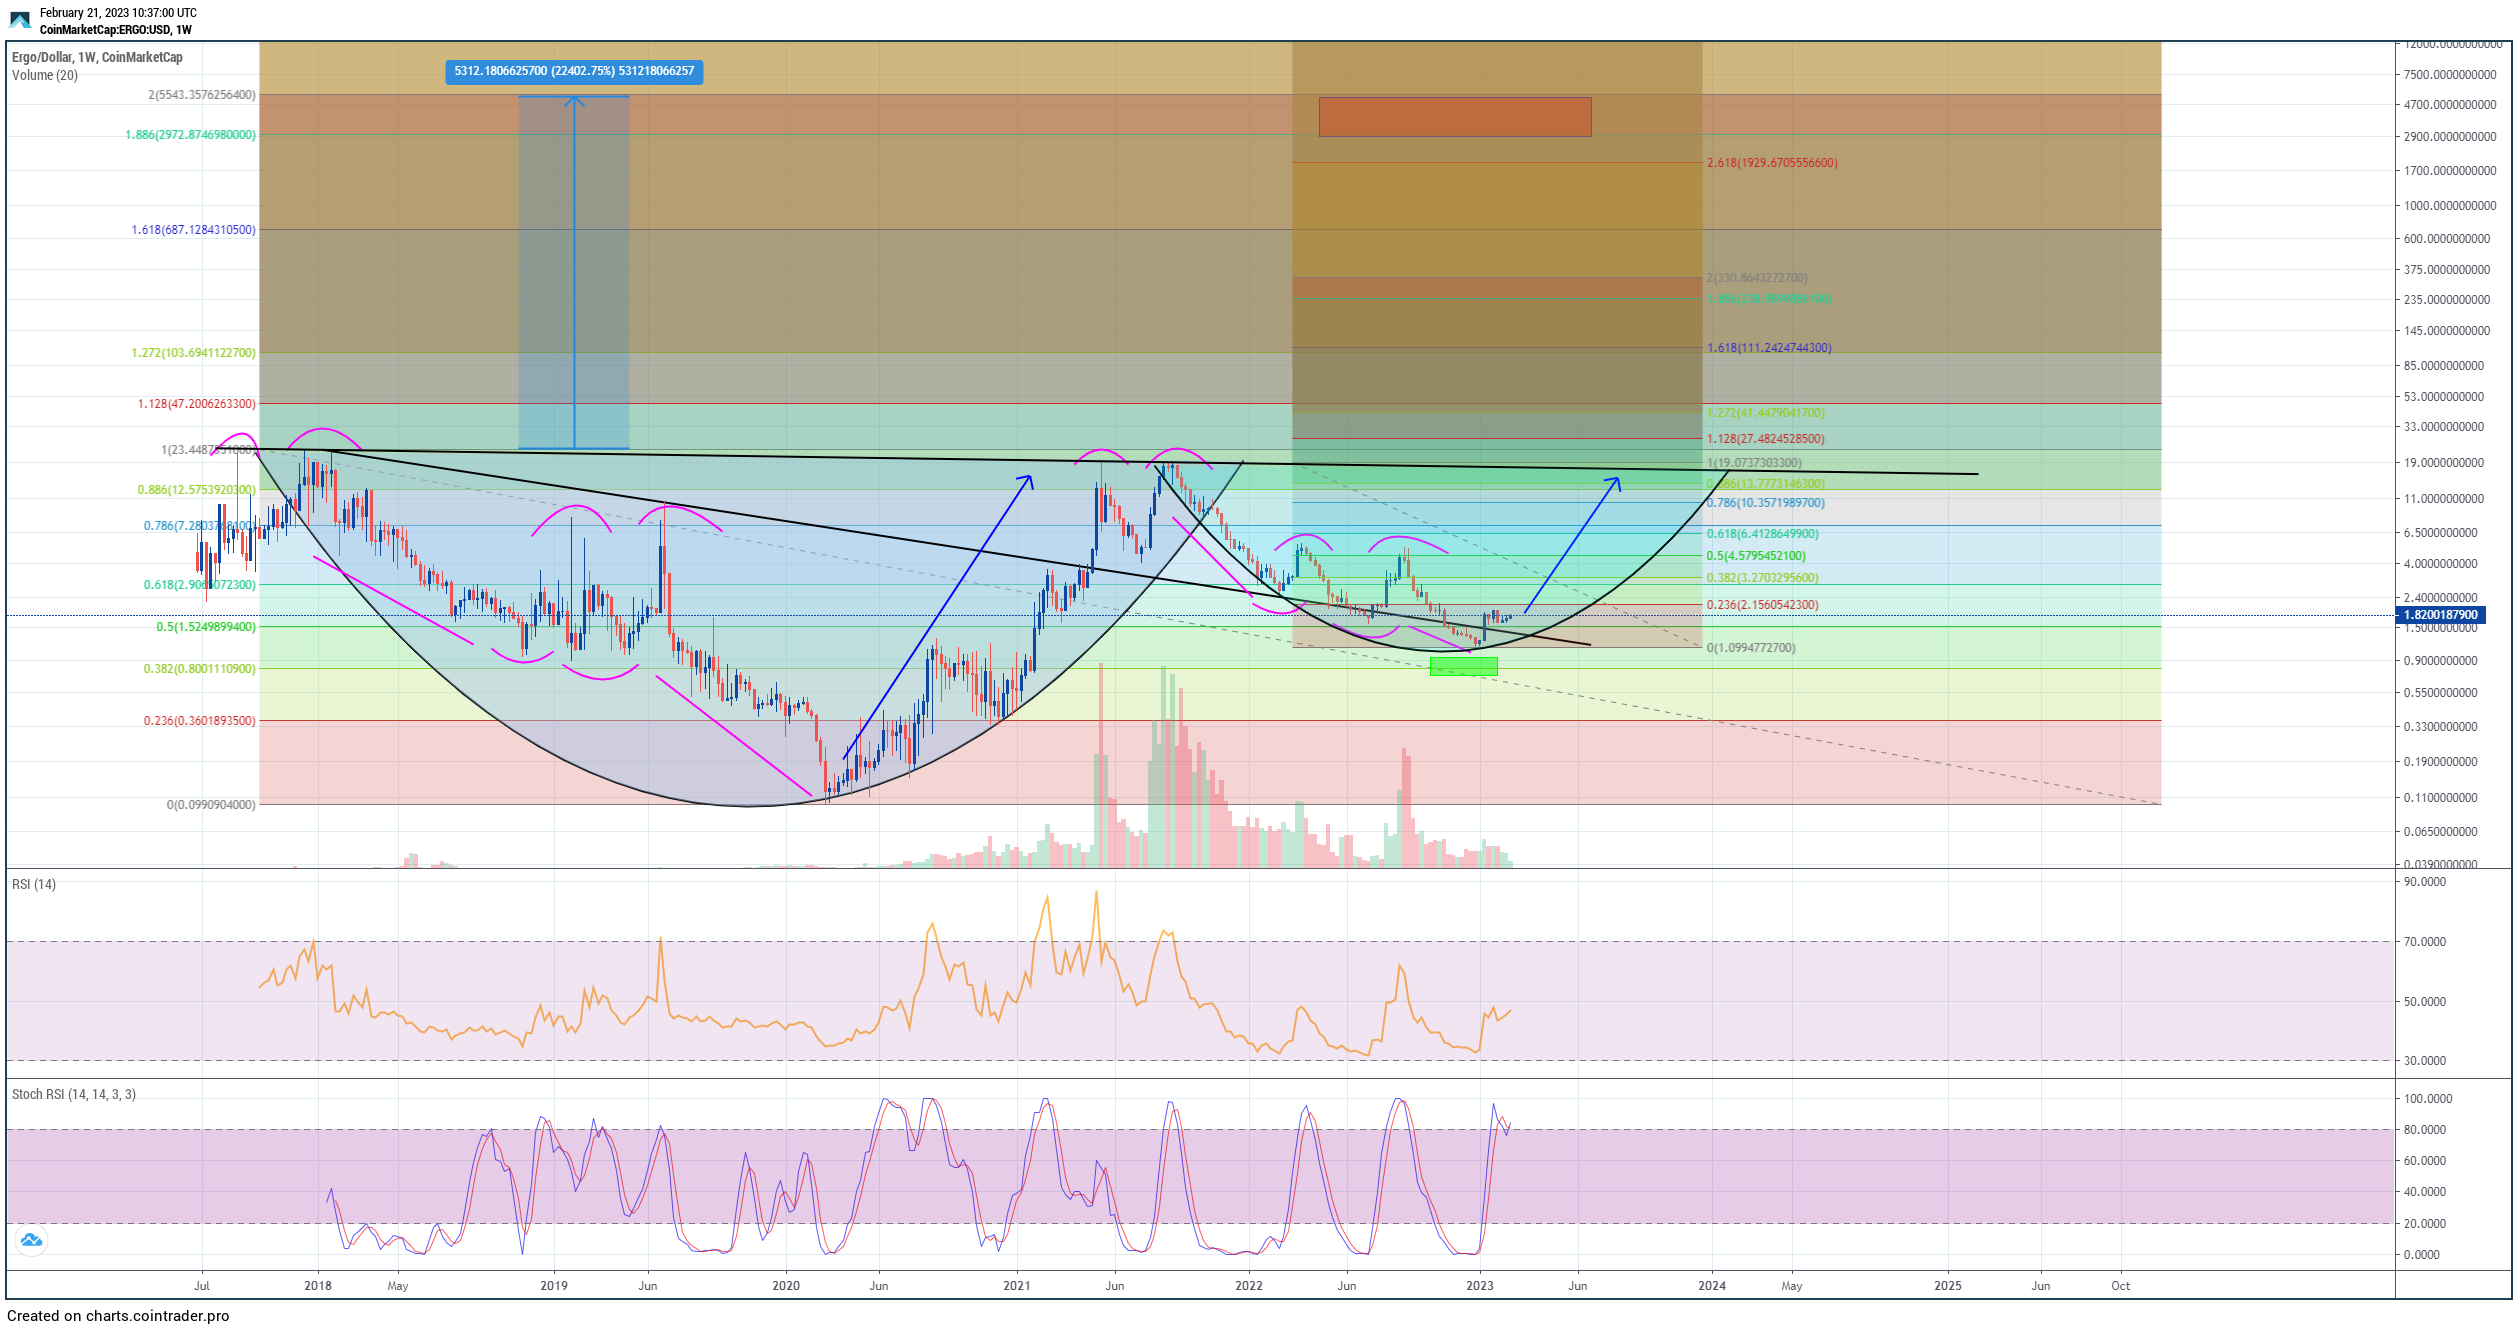Click the 2020 label on the time axis
Image resolution: width=2518 pixels, height=1330 pixels.
coord(785,1286)
